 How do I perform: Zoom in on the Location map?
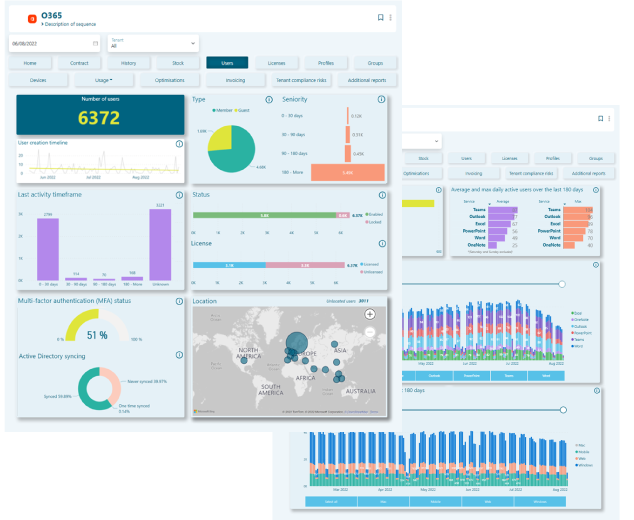pos(370,314)
